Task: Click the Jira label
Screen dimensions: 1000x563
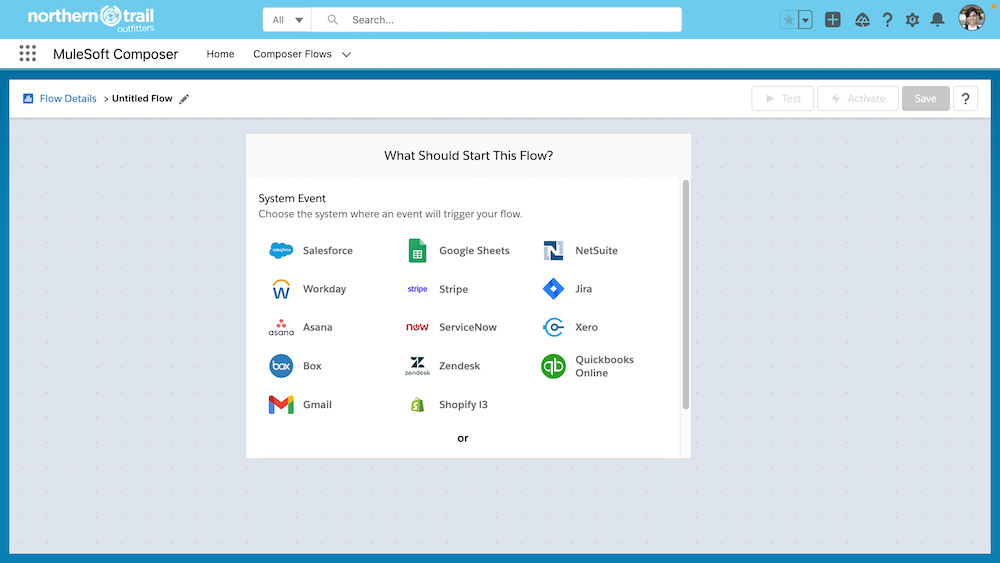Action: pos(584,289)
